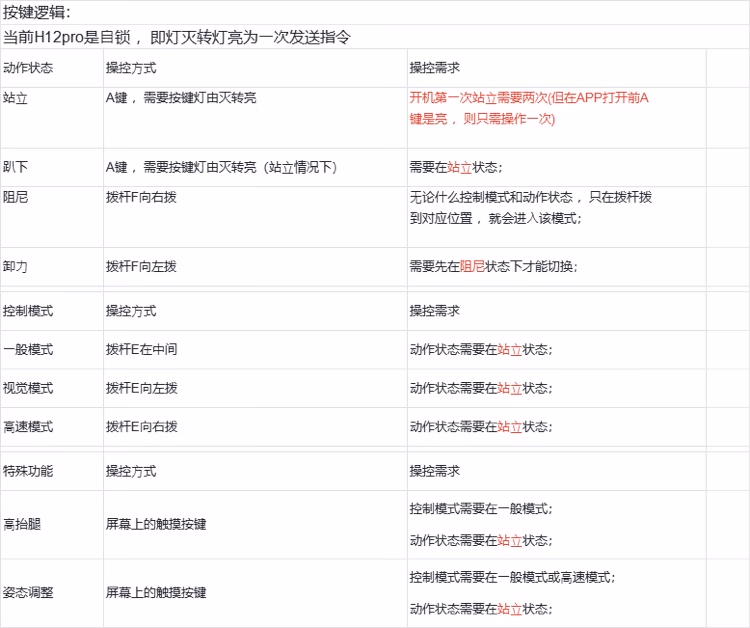This screenshot has height=628, width=750.
Task: Click the 站立 cell in the first column
Action: (15, 98)
